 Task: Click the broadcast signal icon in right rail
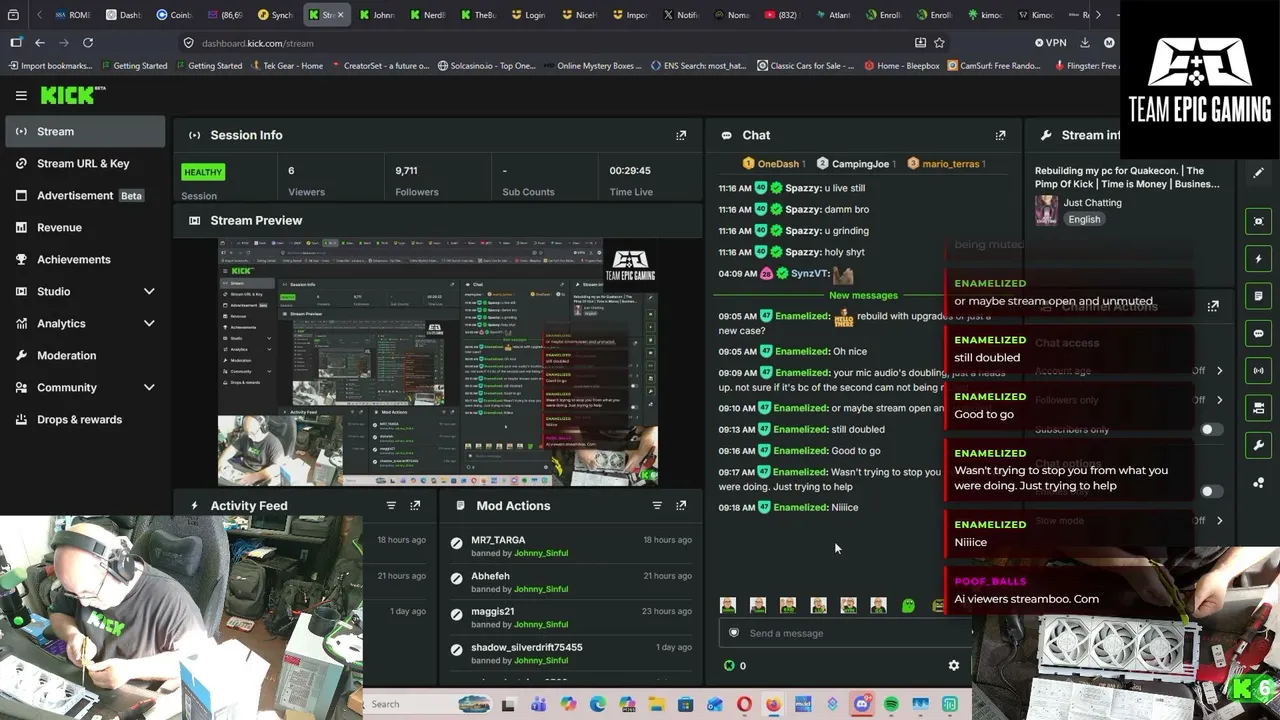pos(1259,371)
